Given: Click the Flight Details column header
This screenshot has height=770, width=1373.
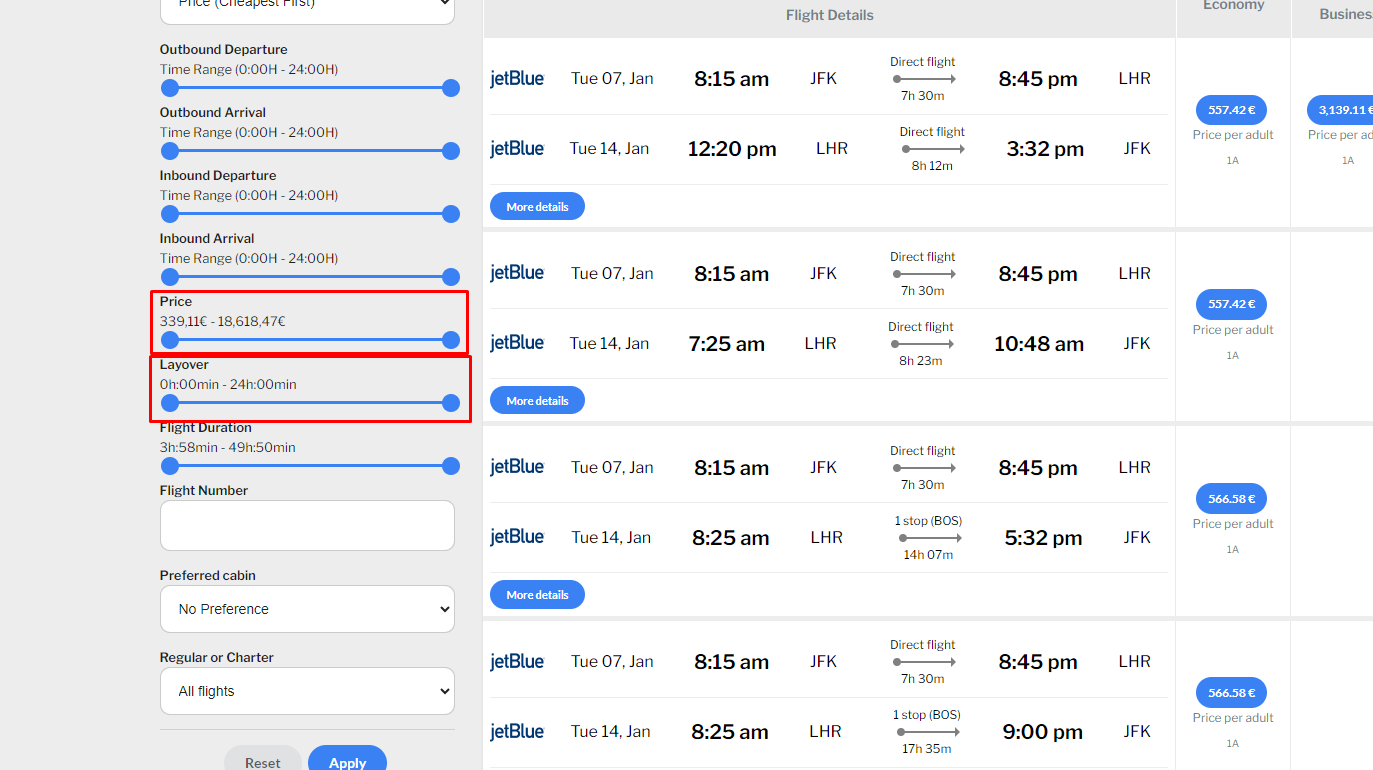Looking at the screenshot, I should [x=830, y=15].
